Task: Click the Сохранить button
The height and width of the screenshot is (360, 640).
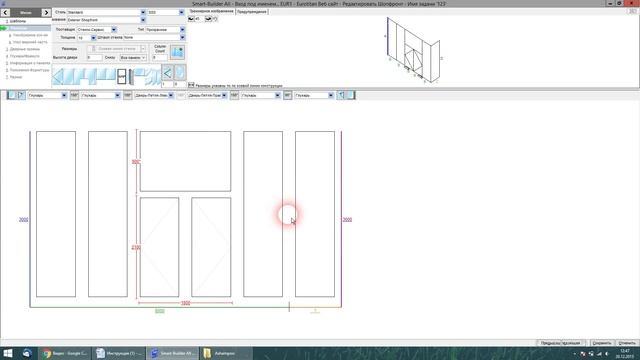Action: coord(602,343)
